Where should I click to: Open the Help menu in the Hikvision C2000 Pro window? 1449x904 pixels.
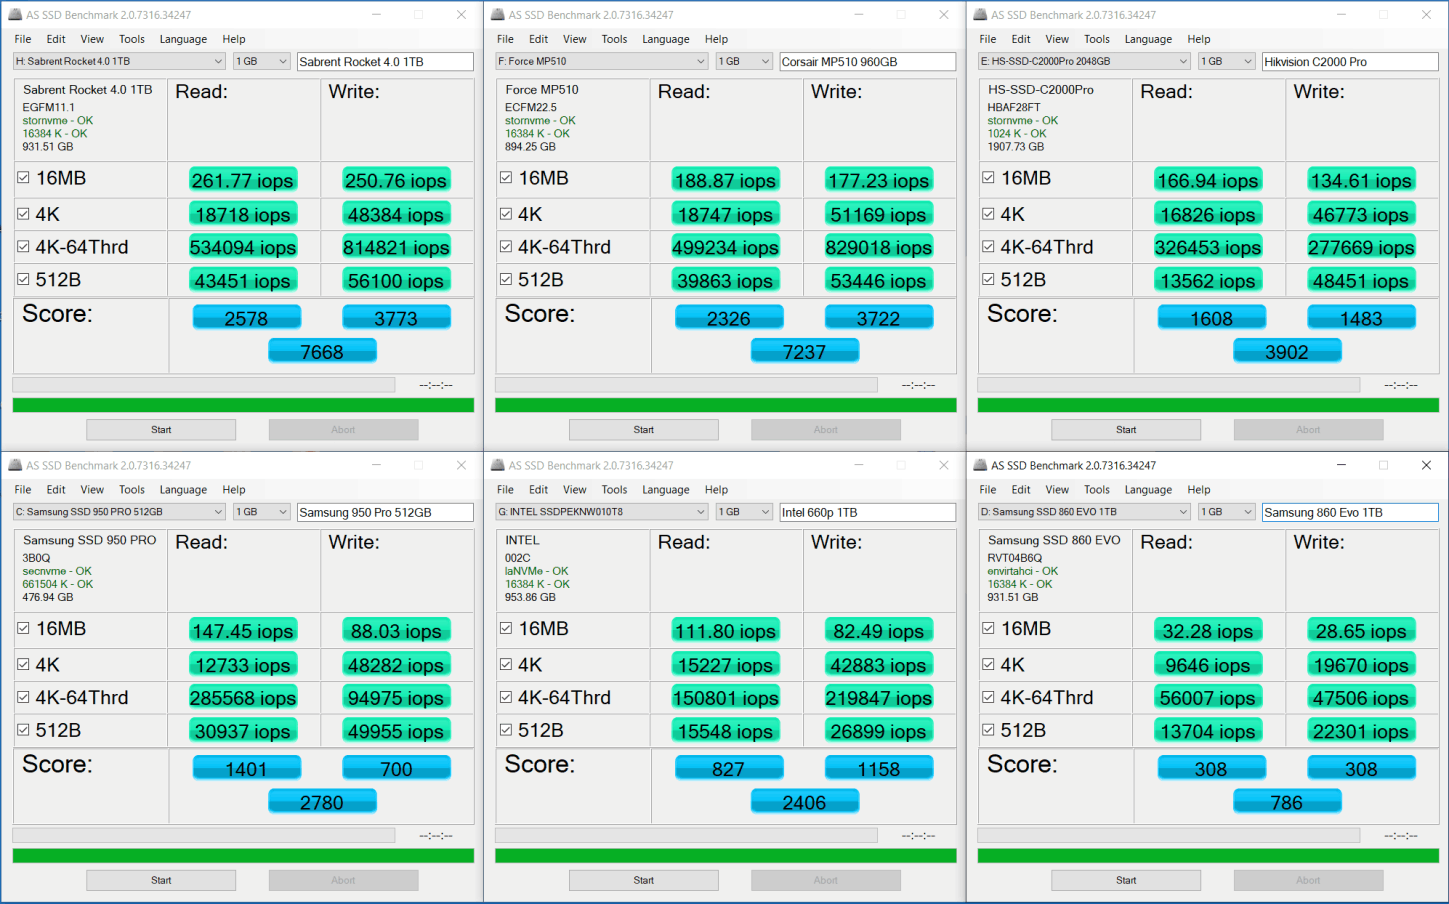(1199, 39)
